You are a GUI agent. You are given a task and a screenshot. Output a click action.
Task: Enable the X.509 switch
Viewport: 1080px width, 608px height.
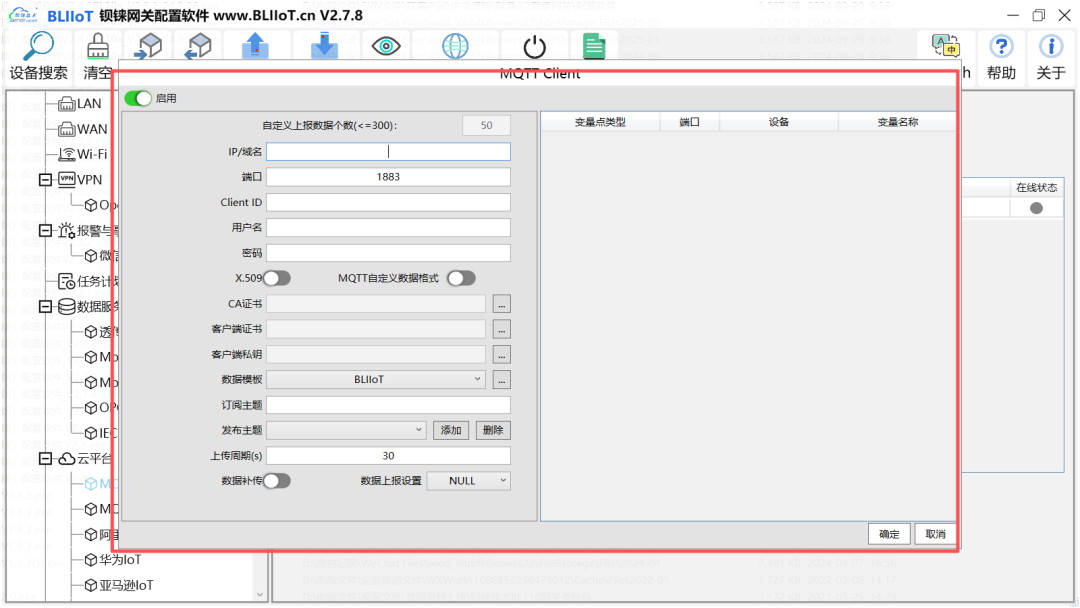(x=277, y=278)
